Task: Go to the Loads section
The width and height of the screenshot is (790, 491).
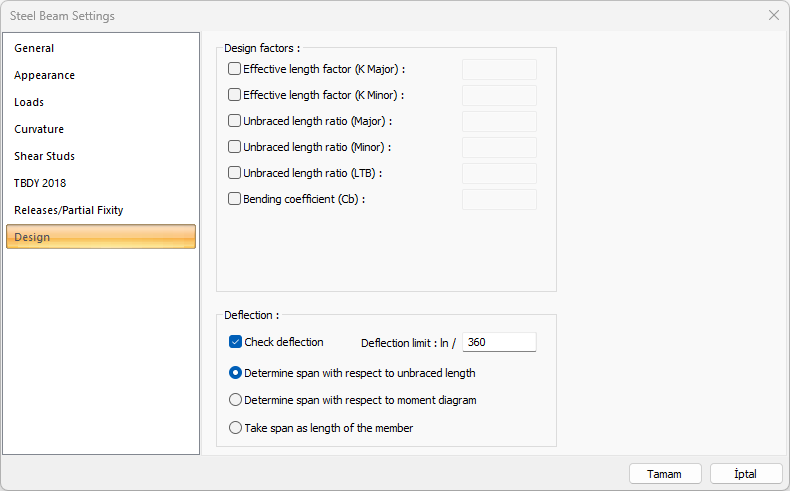Action: pos(29,102)
